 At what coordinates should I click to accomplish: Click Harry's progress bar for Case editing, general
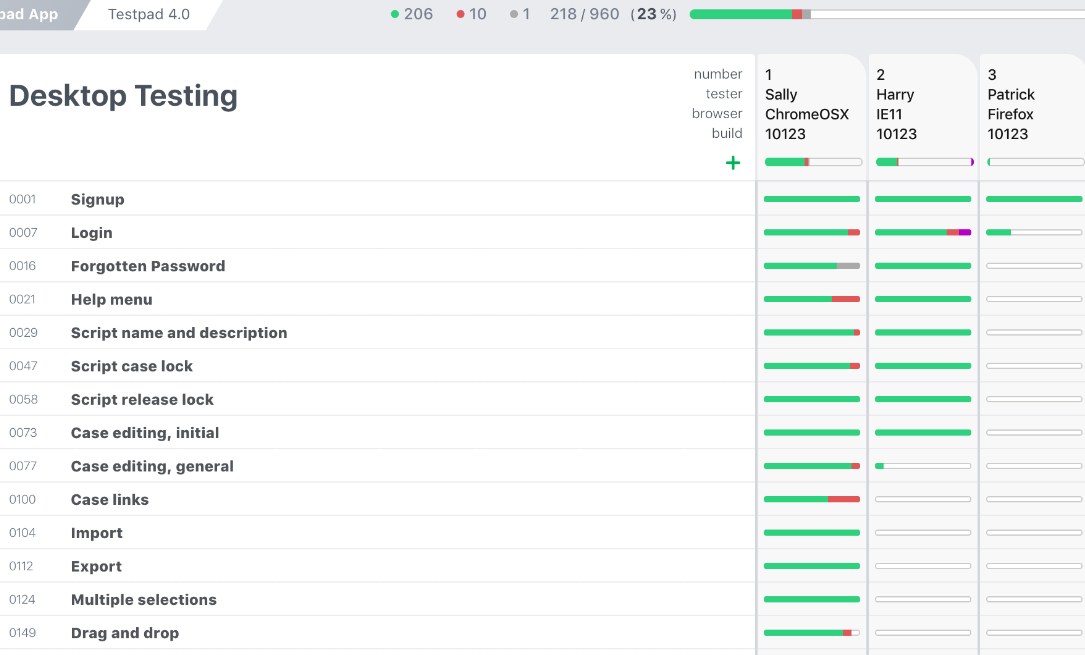[923, 465]
